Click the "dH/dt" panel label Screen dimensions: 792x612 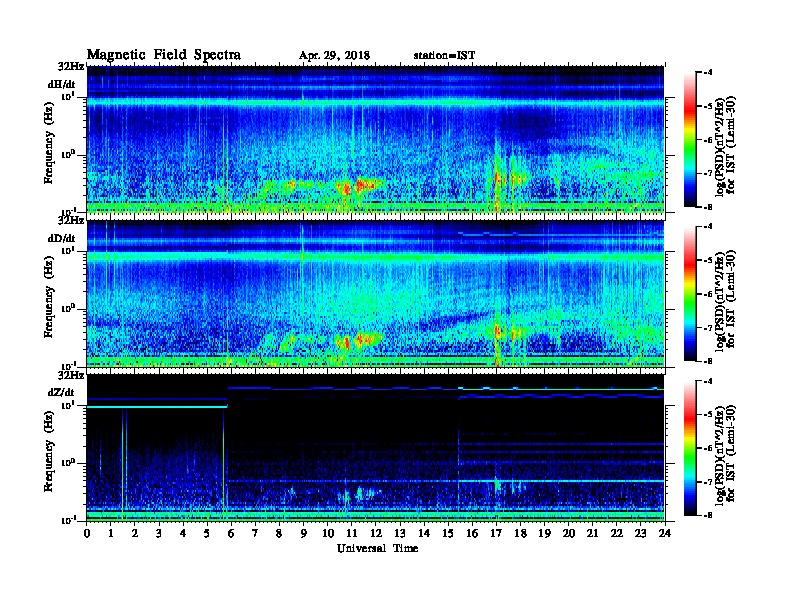pos(62,85)
